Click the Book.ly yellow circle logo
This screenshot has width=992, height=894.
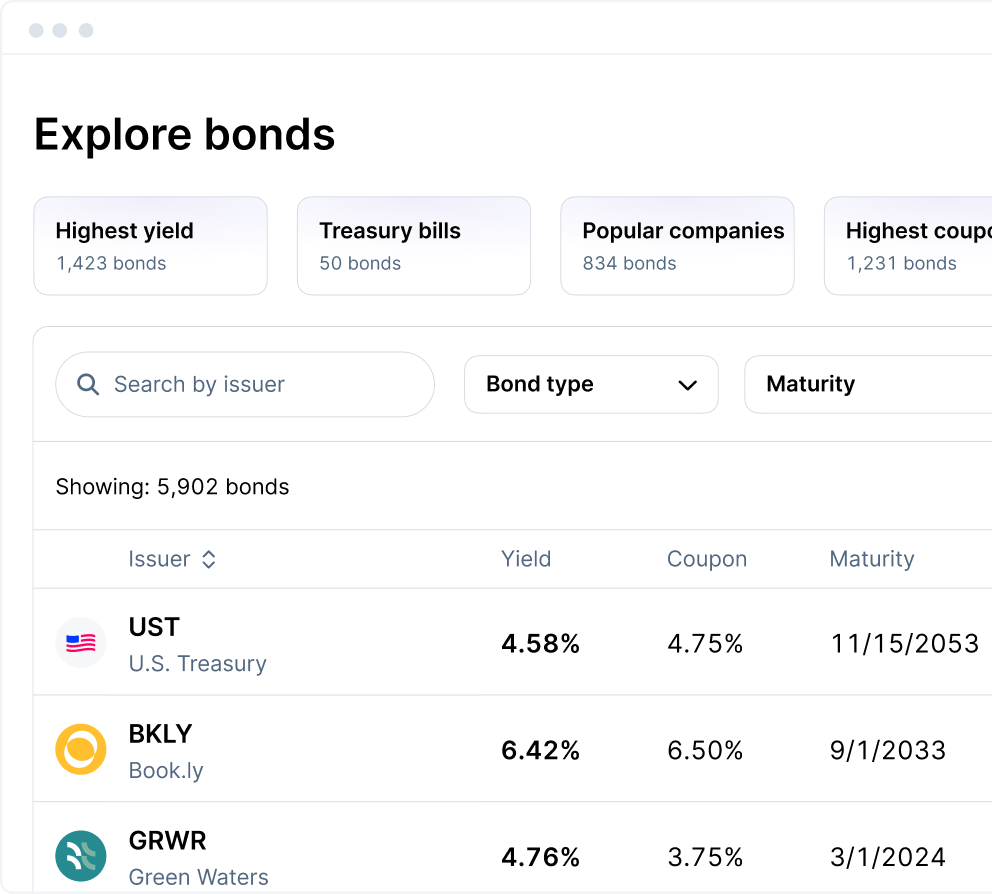tap(81, 750)
